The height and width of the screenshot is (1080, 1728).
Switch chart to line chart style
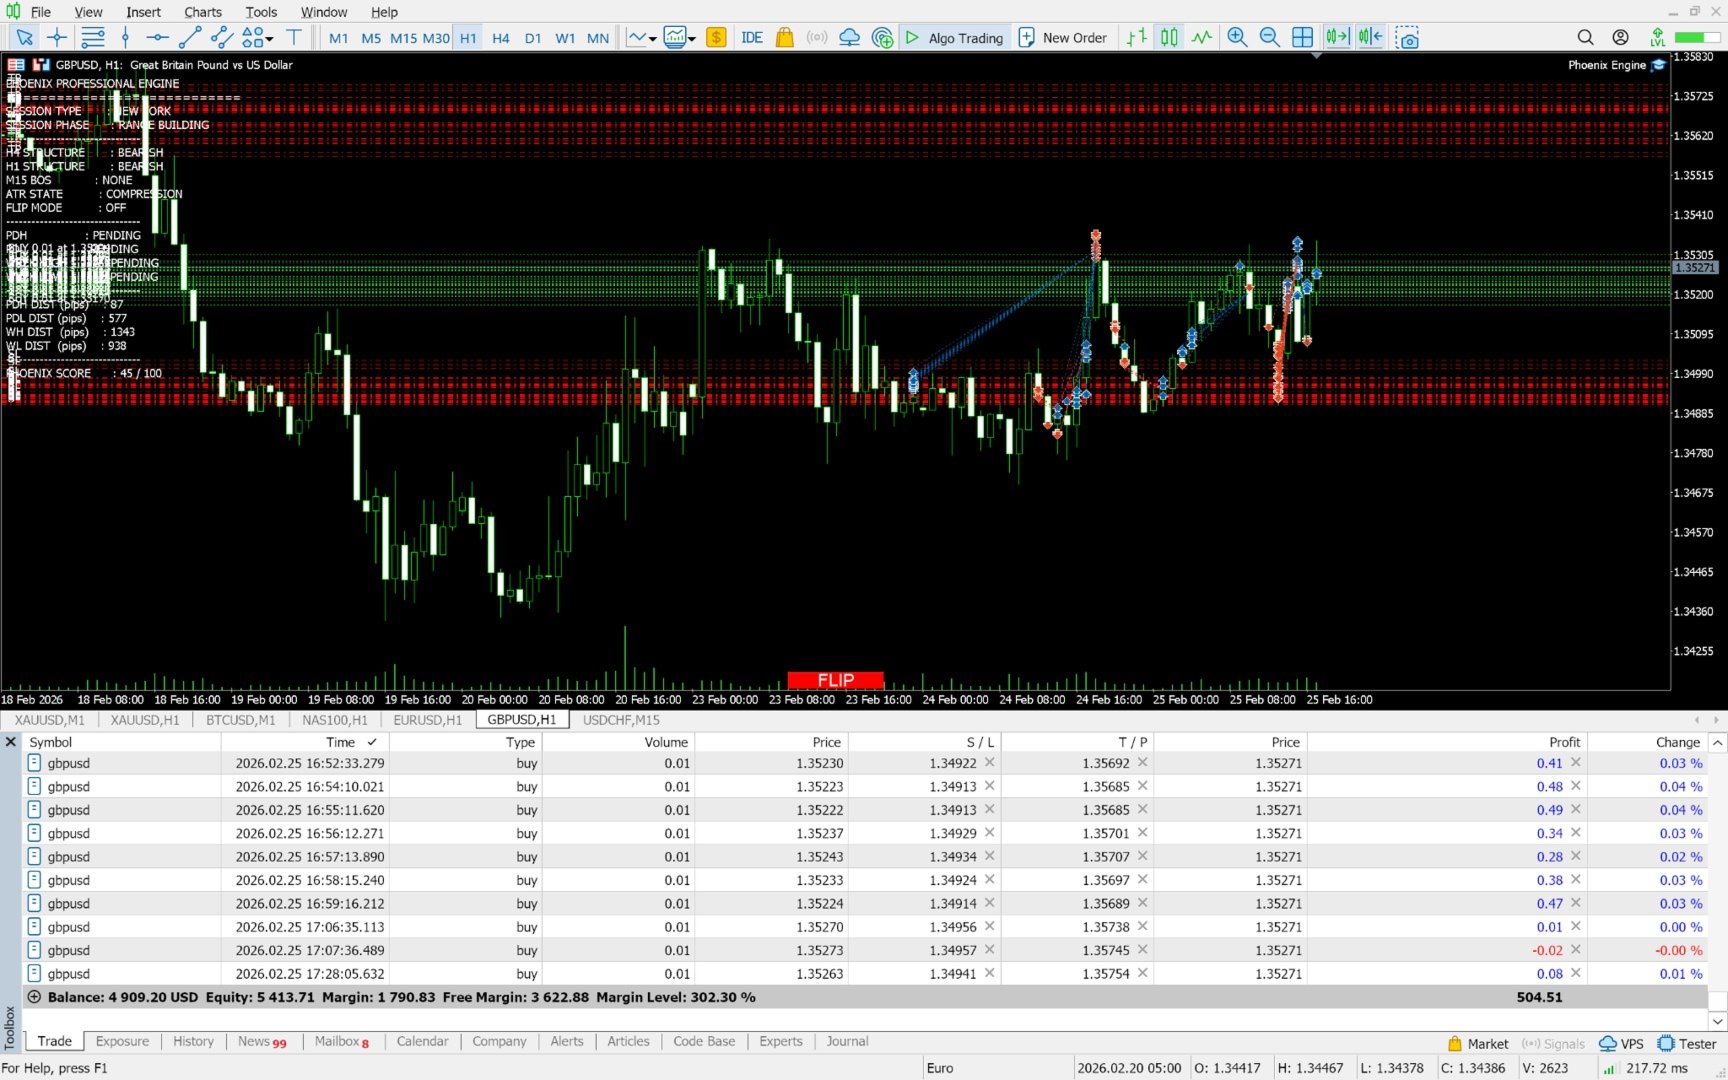pyautogui.click(x=1201, y=38)
